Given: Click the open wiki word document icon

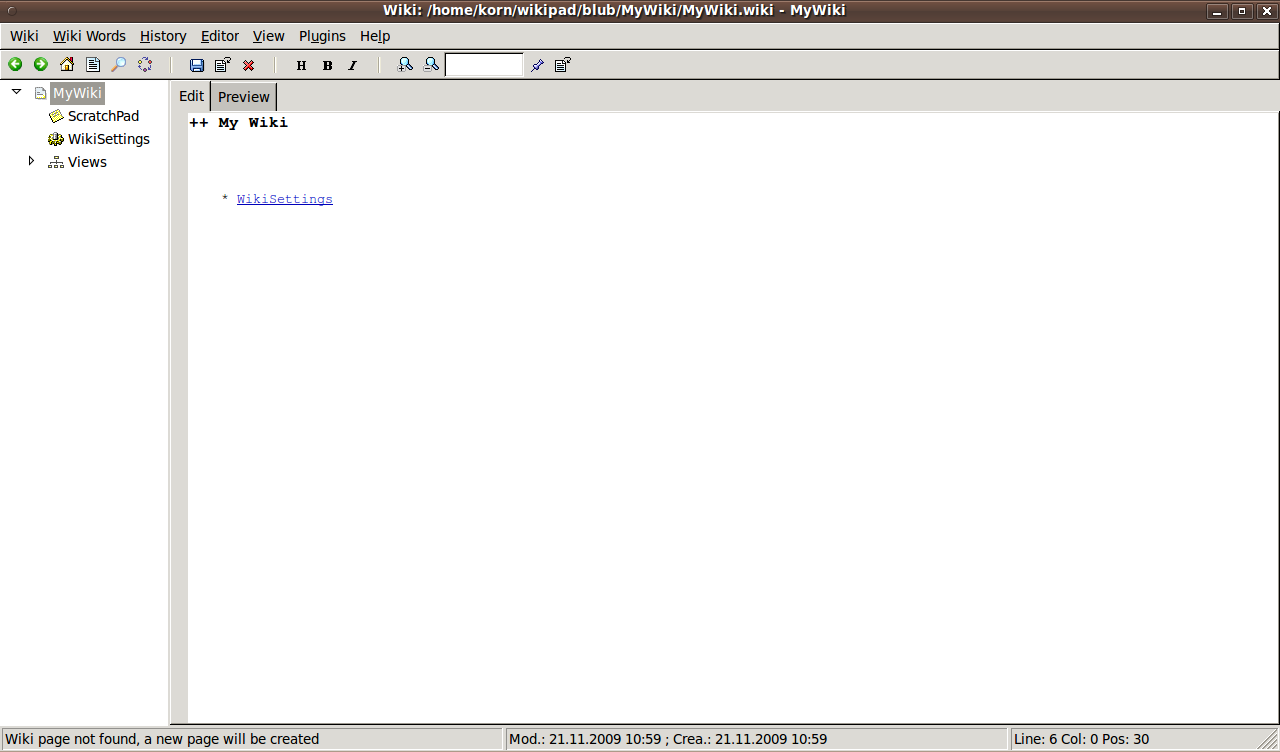Looking at the screenshot, I should click(x=93, y=65).
